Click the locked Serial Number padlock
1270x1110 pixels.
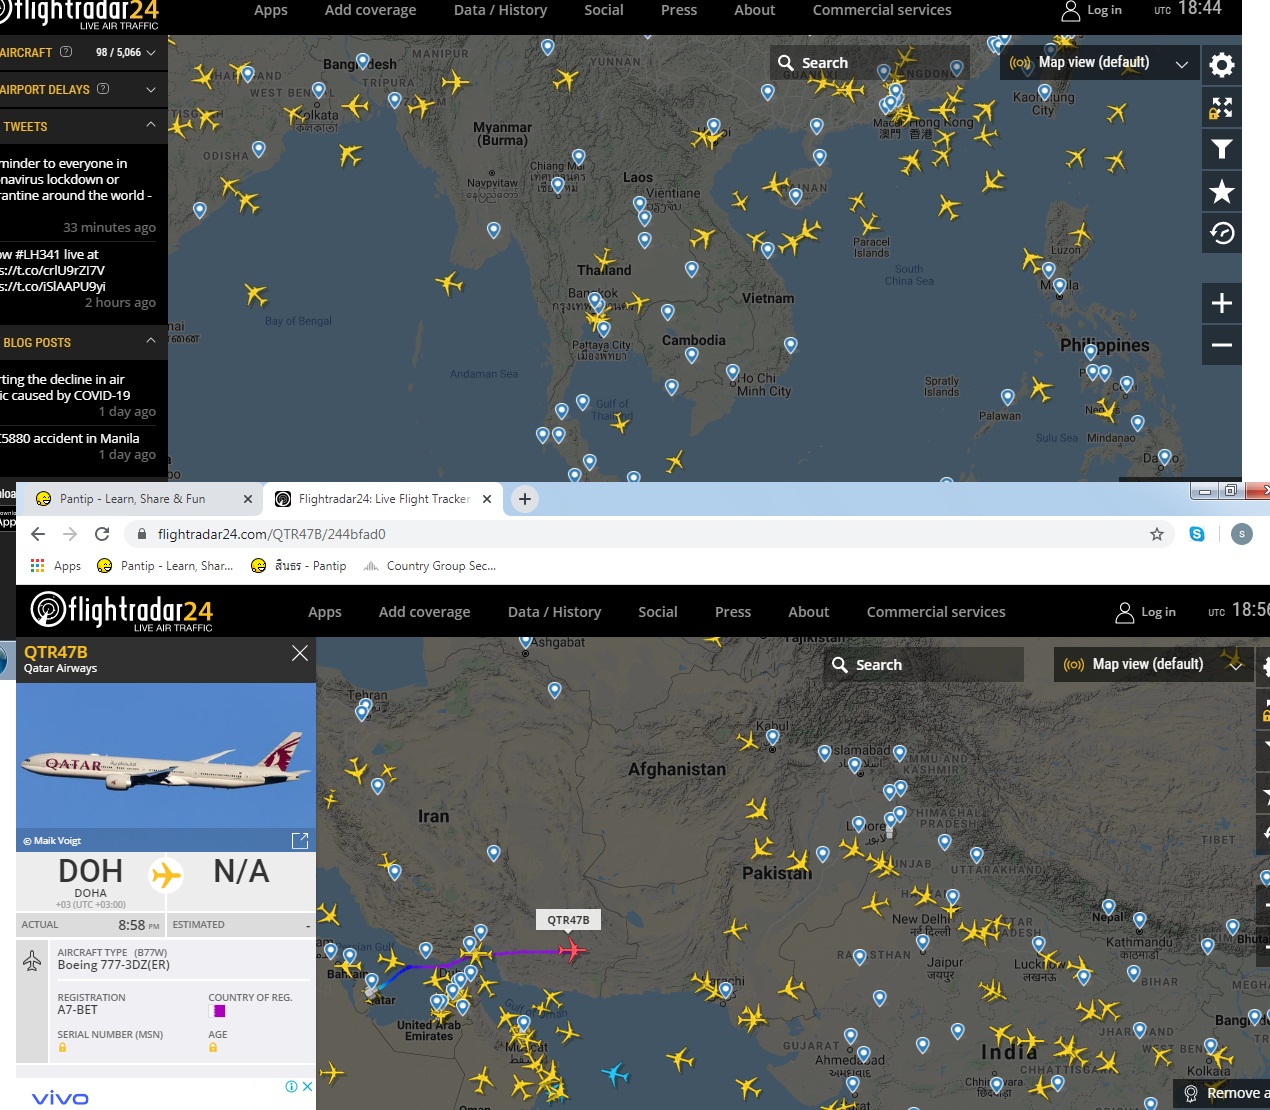tap(62, 1048)
